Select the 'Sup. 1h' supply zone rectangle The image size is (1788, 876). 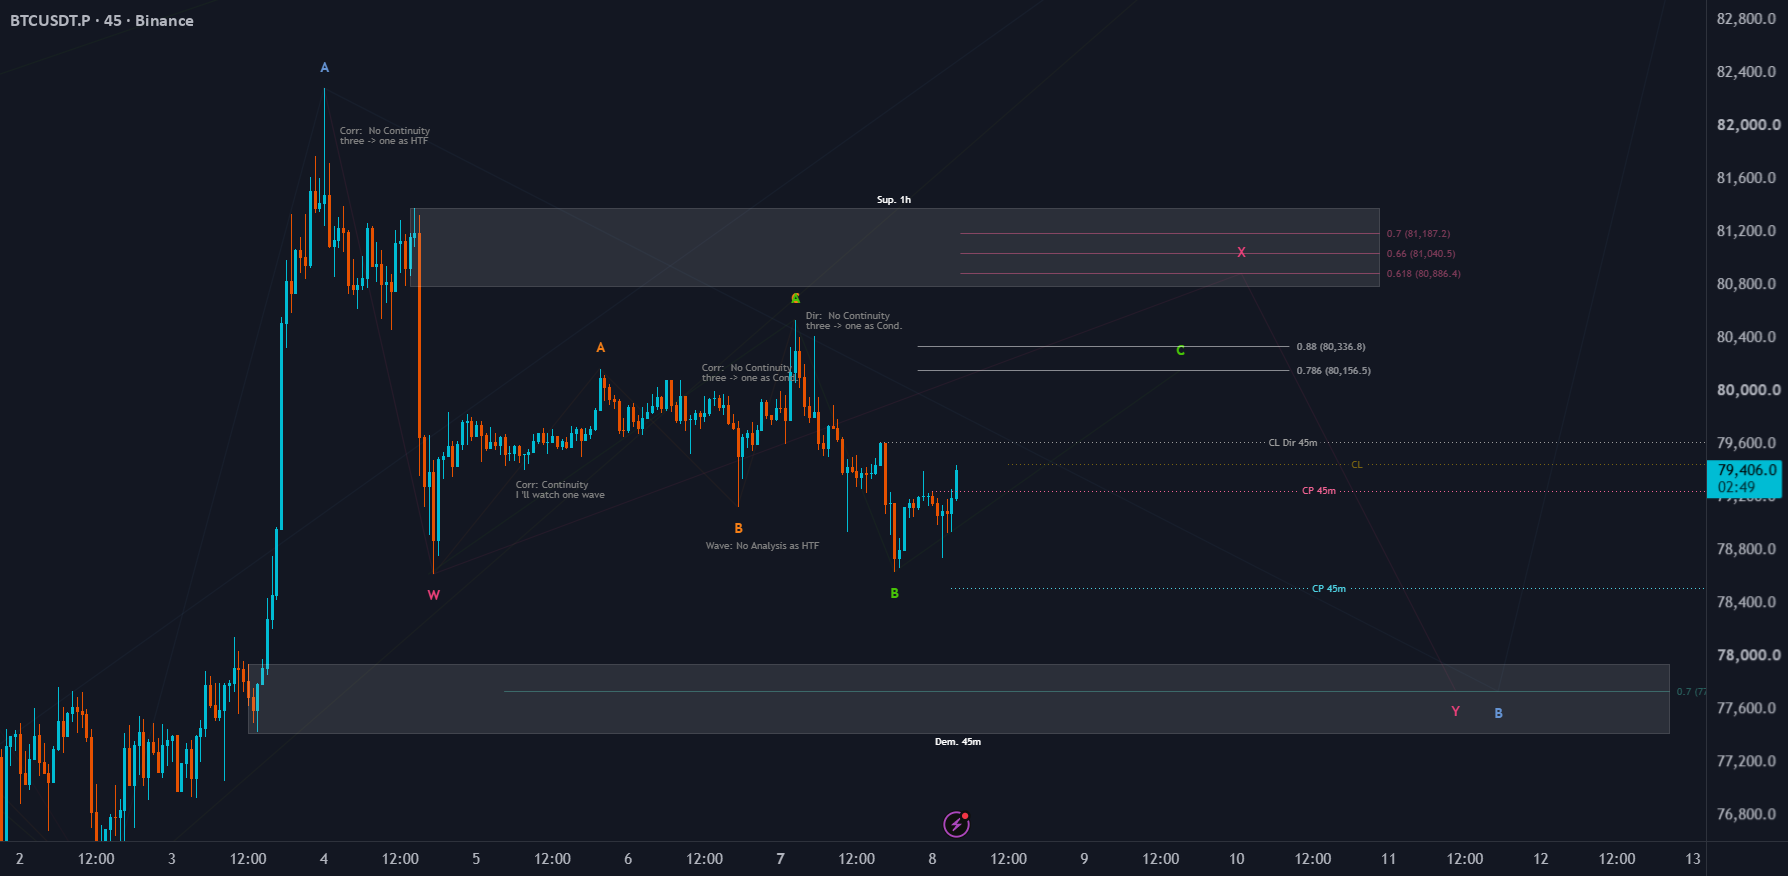(x=894, y=247)
